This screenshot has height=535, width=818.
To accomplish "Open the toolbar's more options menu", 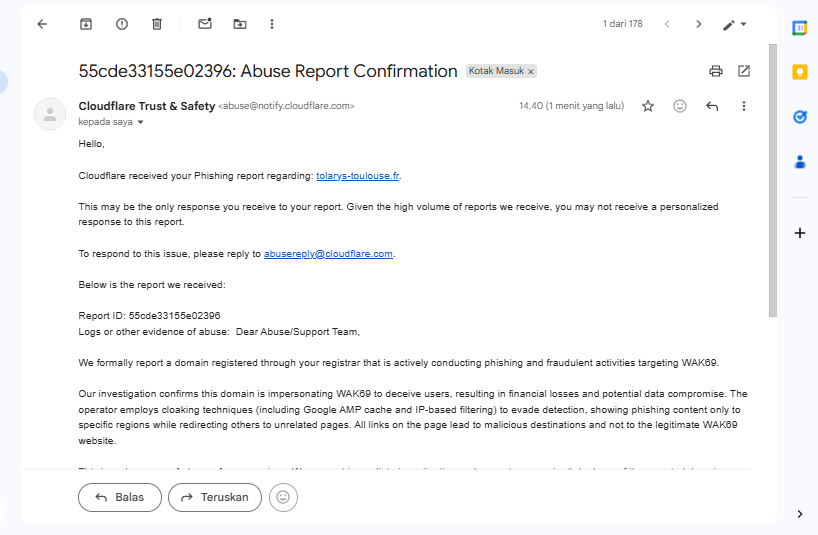I will click(x=272, y=24).
